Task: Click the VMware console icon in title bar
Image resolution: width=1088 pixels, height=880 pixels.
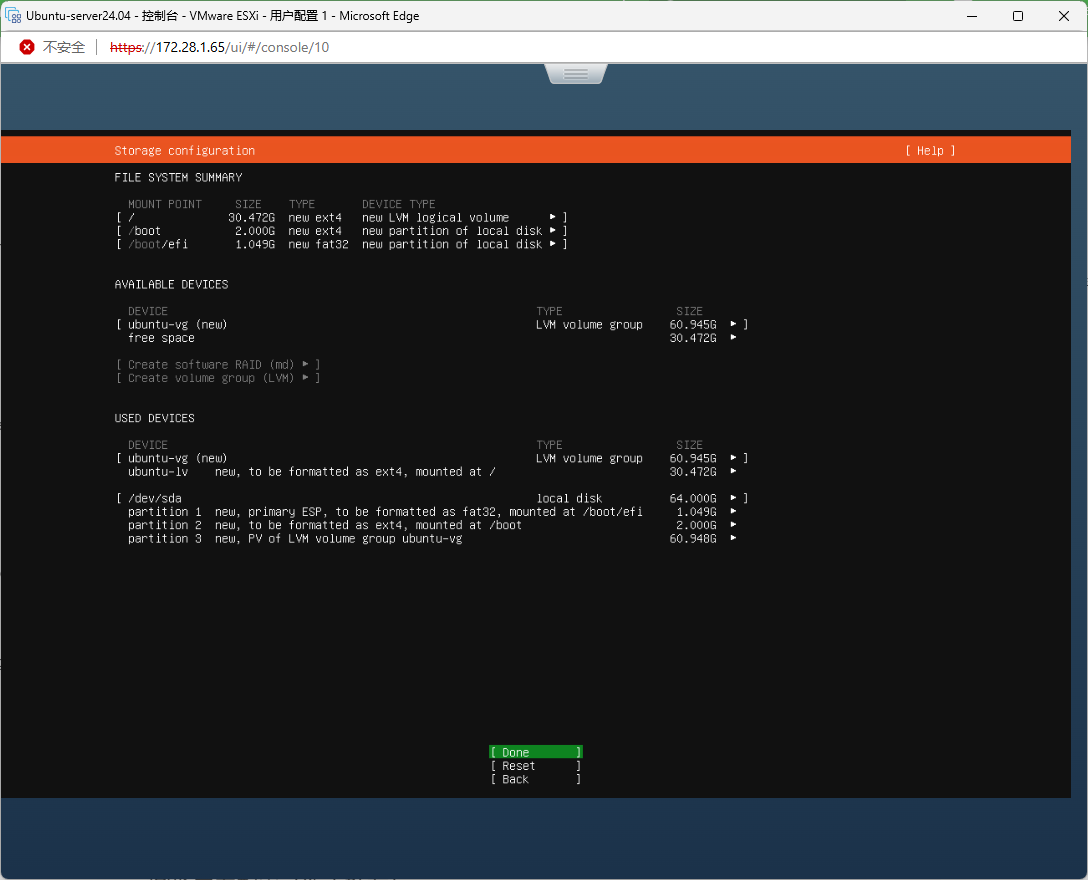Action: 14,16
